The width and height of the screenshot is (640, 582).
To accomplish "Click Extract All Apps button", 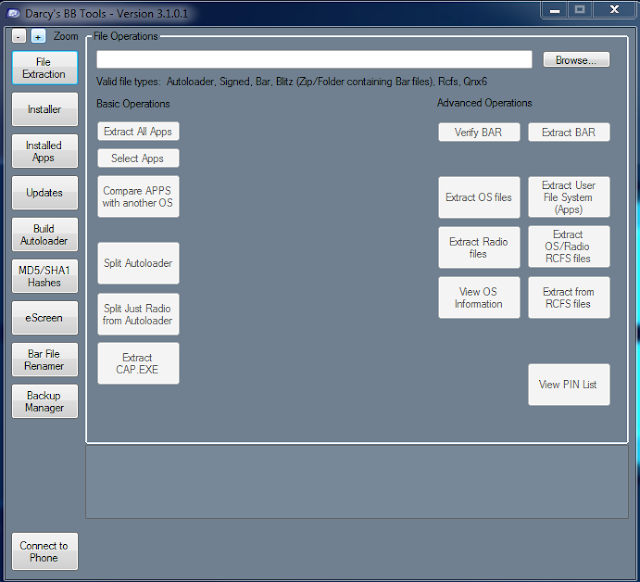I will click(x=138, y=131).
